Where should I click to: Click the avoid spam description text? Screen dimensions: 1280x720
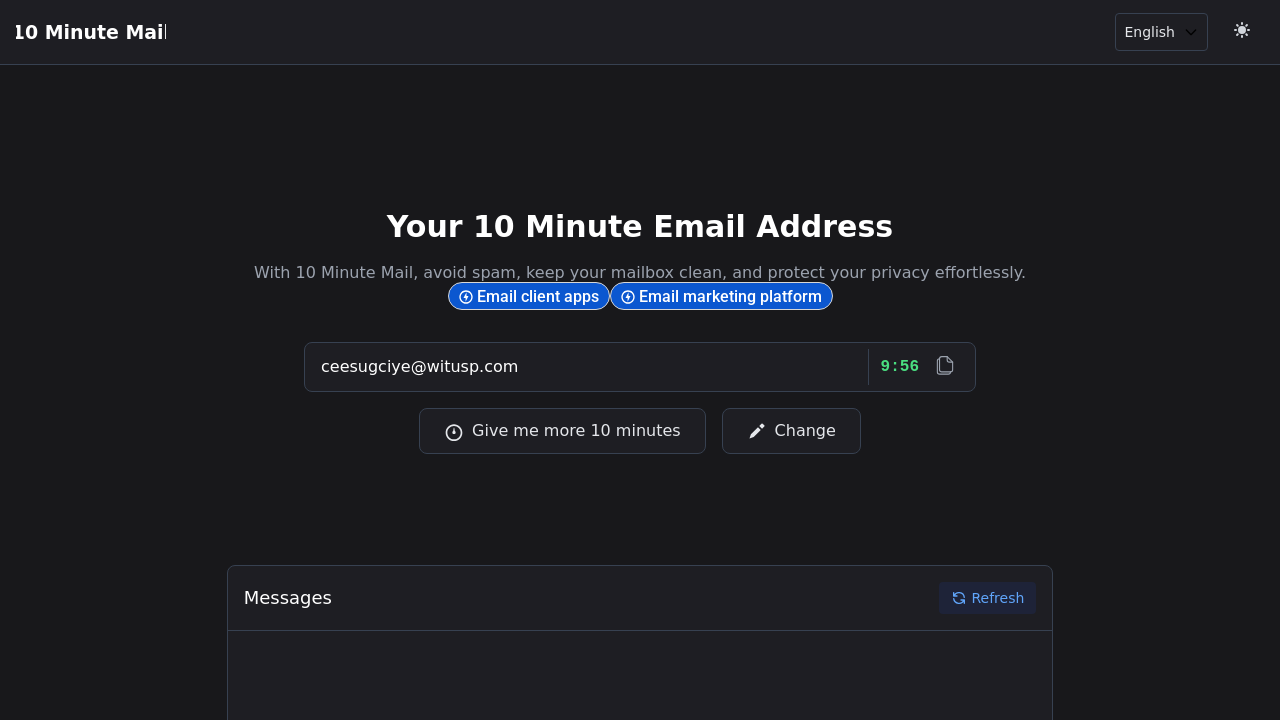pos(640,272)
